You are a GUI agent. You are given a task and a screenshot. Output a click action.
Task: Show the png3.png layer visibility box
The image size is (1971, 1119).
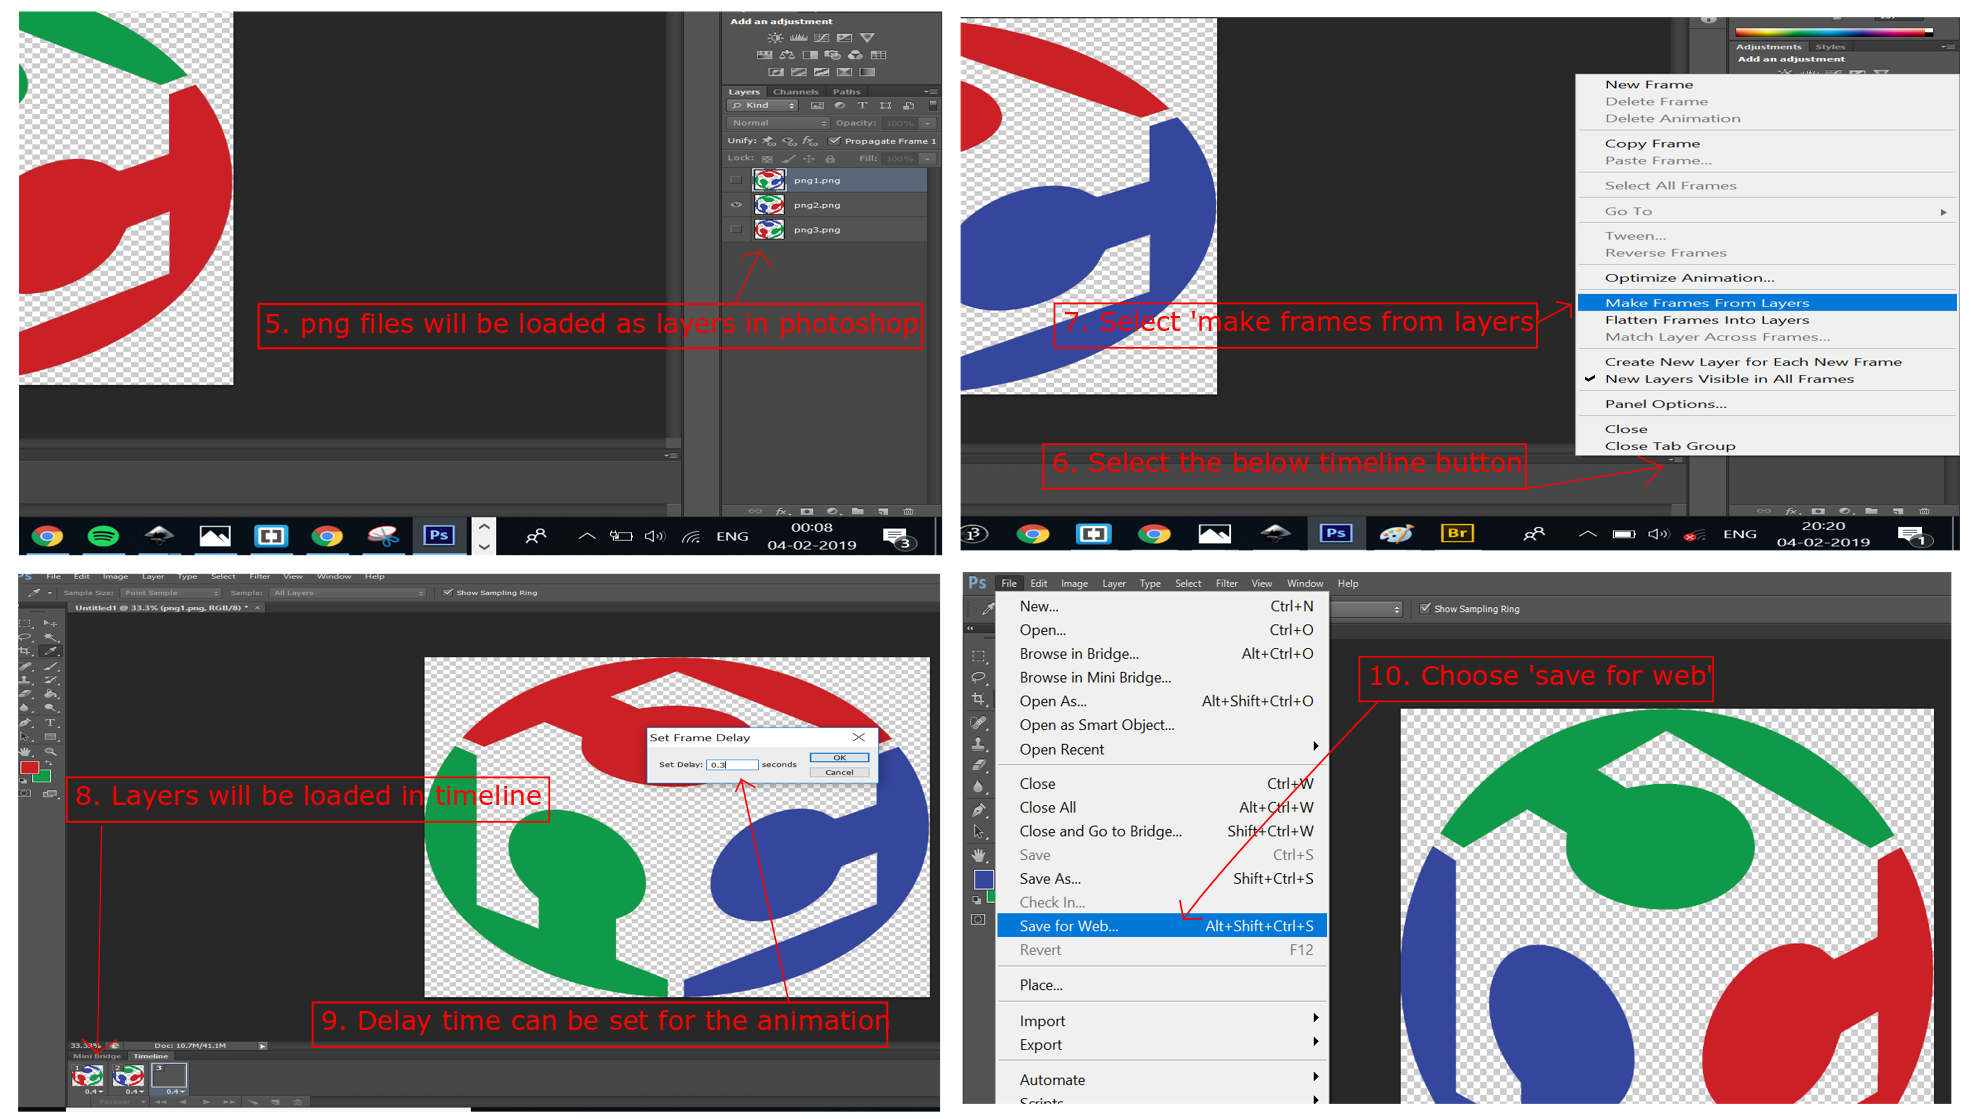[x=736, y=230]
